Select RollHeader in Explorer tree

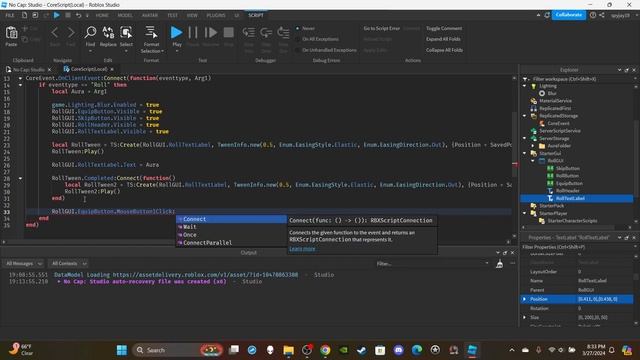point(568,191)
